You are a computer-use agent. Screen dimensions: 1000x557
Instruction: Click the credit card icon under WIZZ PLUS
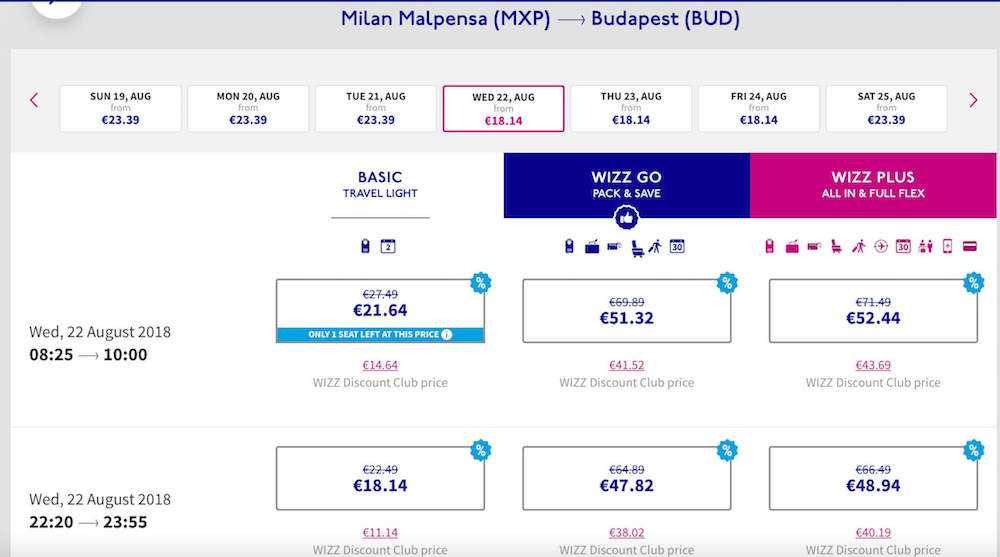pyautogui.click(x=969, y=246)
